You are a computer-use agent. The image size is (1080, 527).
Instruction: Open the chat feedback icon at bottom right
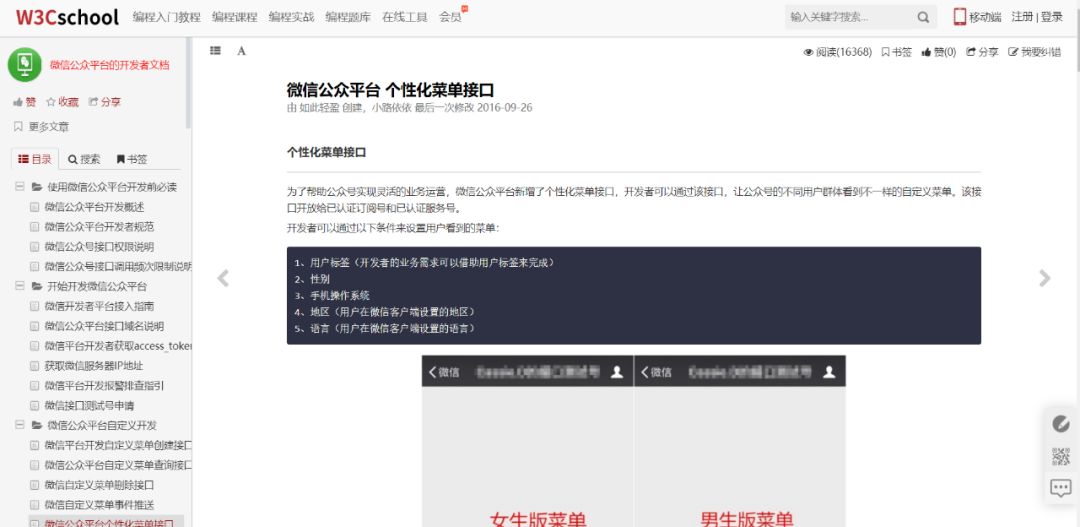(1061, 489)
